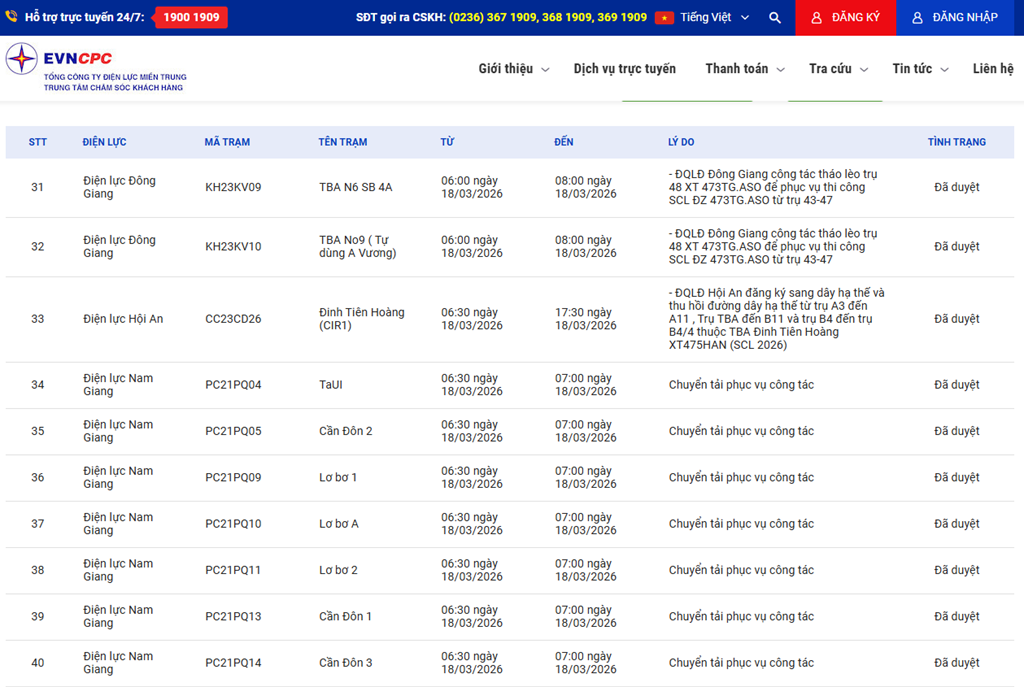Open the search magnifier icon
Image resolution: width=1024 pixels, height=687 pixels.
[x=775, y=18]
